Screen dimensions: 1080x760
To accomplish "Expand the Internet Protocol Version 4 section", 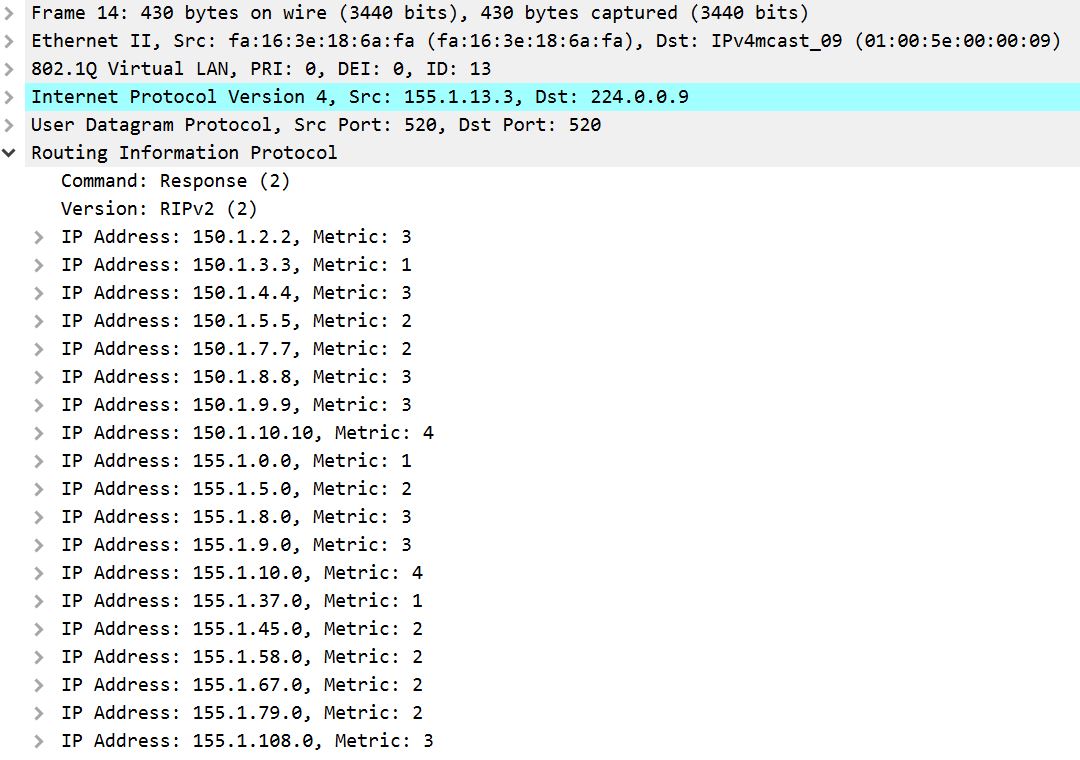I will (x=10, y=97).
